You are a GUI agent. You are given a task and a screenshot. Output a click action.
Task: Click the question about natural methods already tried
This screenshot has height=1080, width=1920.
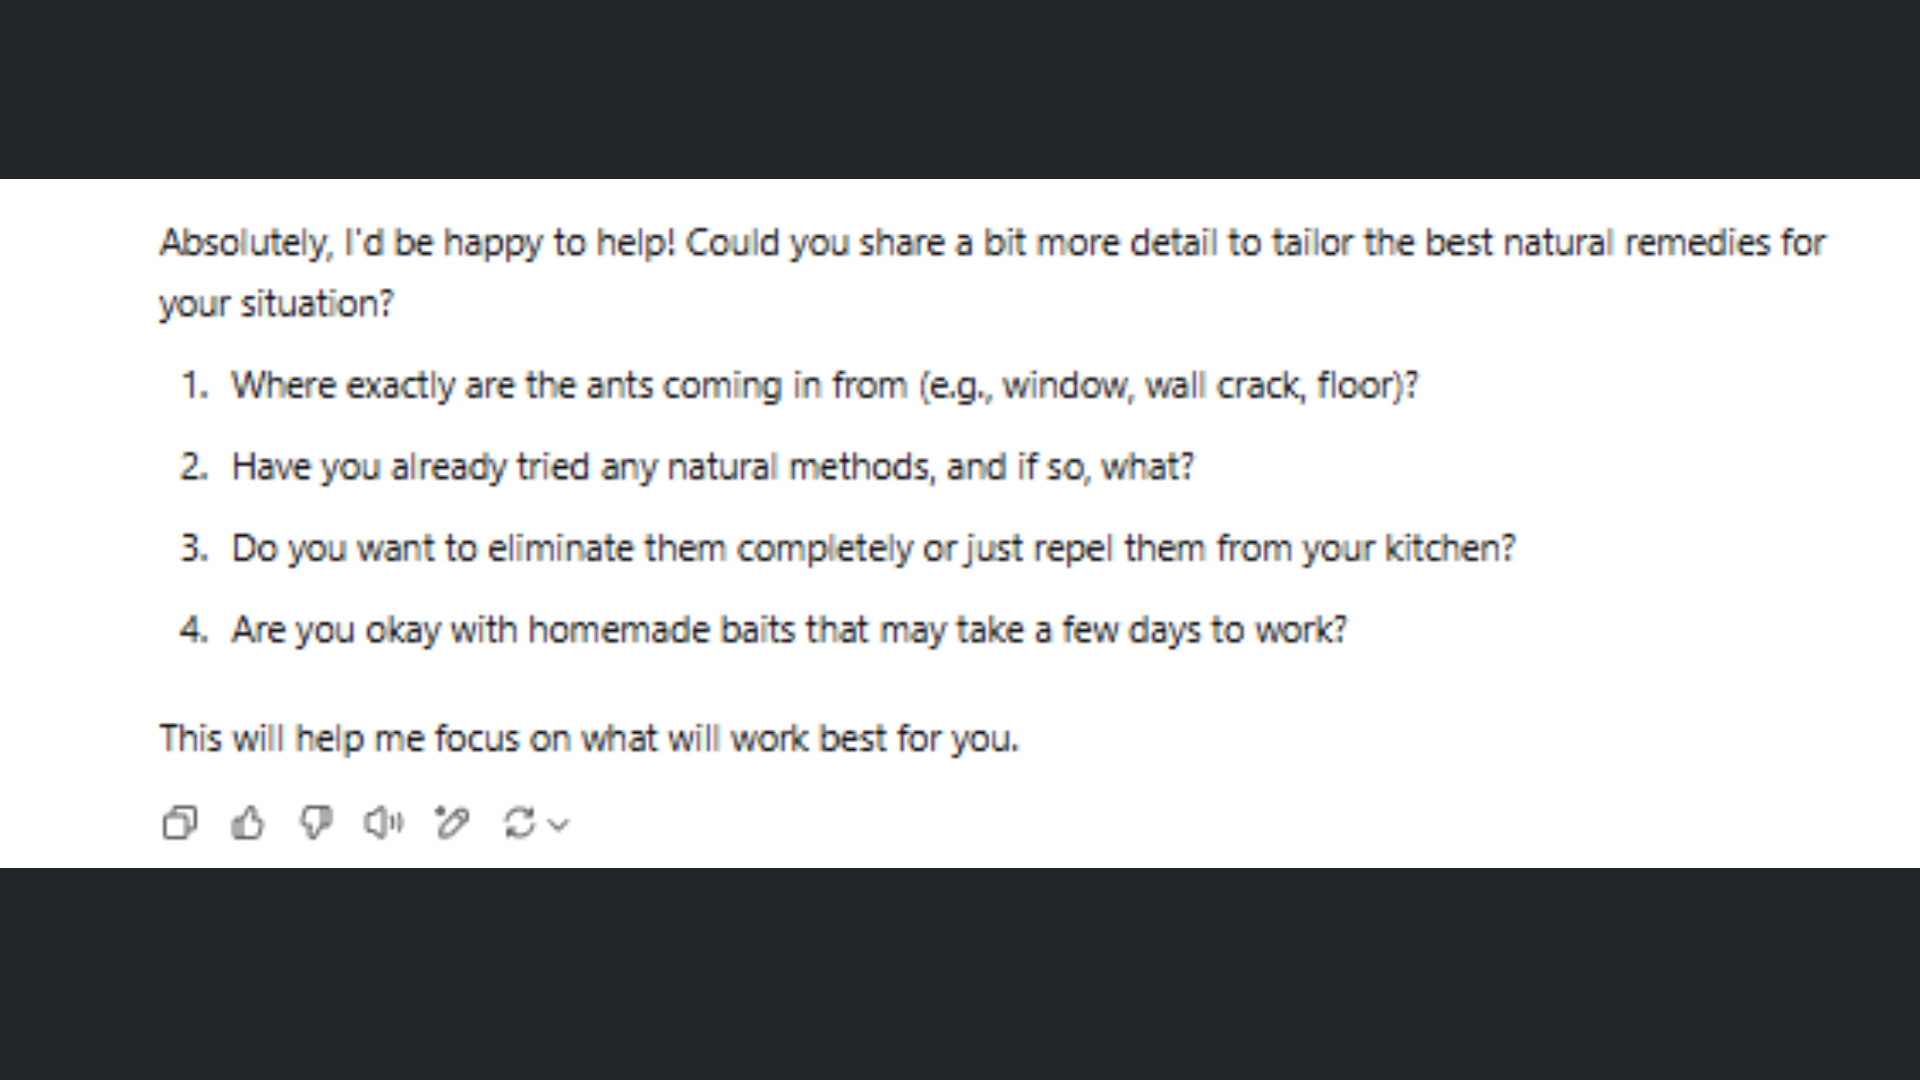[712, 467]
